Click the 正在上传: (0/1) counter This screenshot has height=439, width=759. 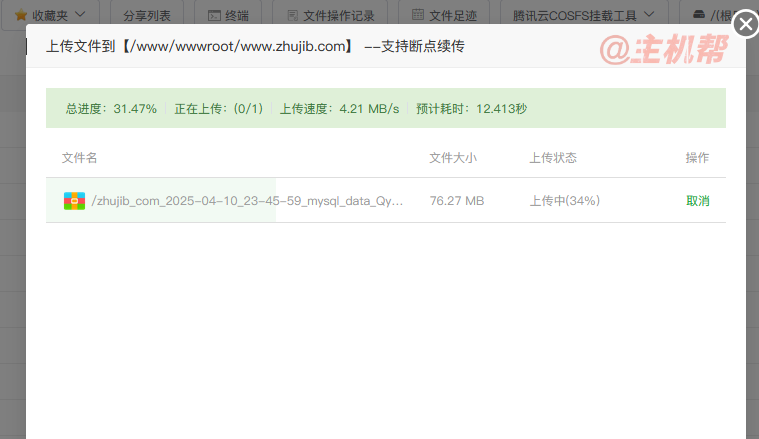[x=219, y=109]
